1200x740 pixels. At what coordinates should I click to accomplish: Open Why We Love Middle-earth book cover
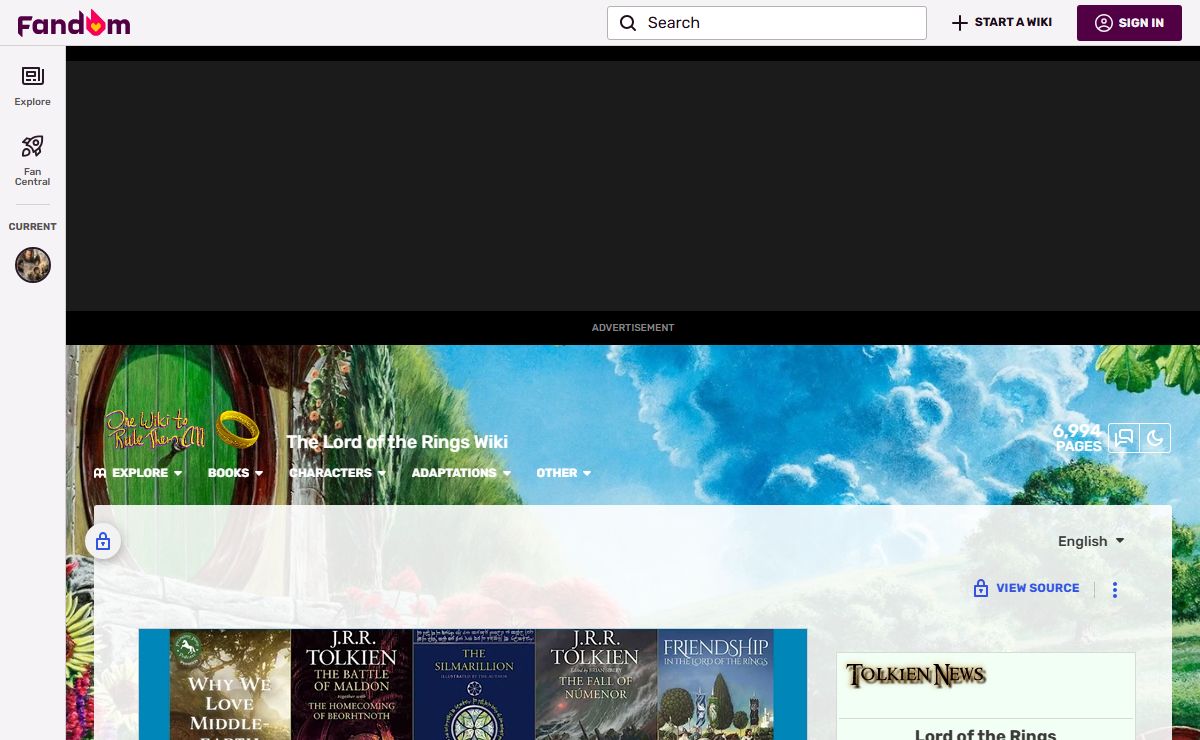point(230,685)
